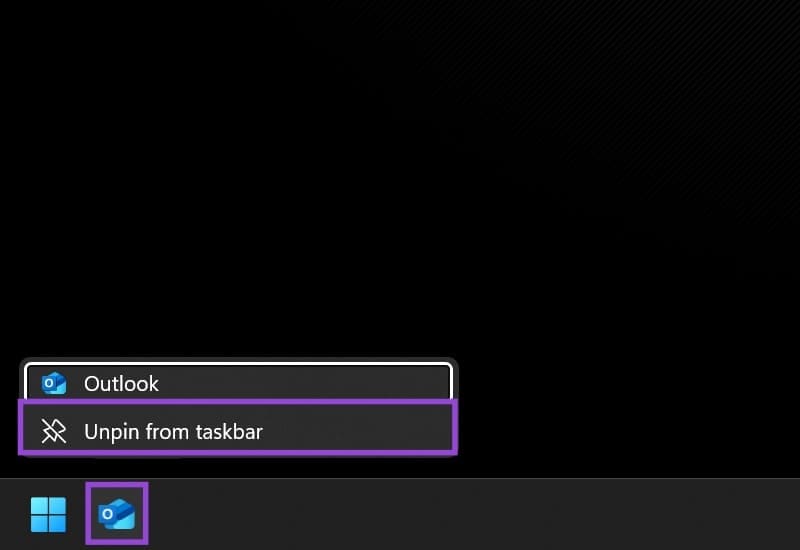
Task: Select Unpin from taskbar
Action: [238, 428]
